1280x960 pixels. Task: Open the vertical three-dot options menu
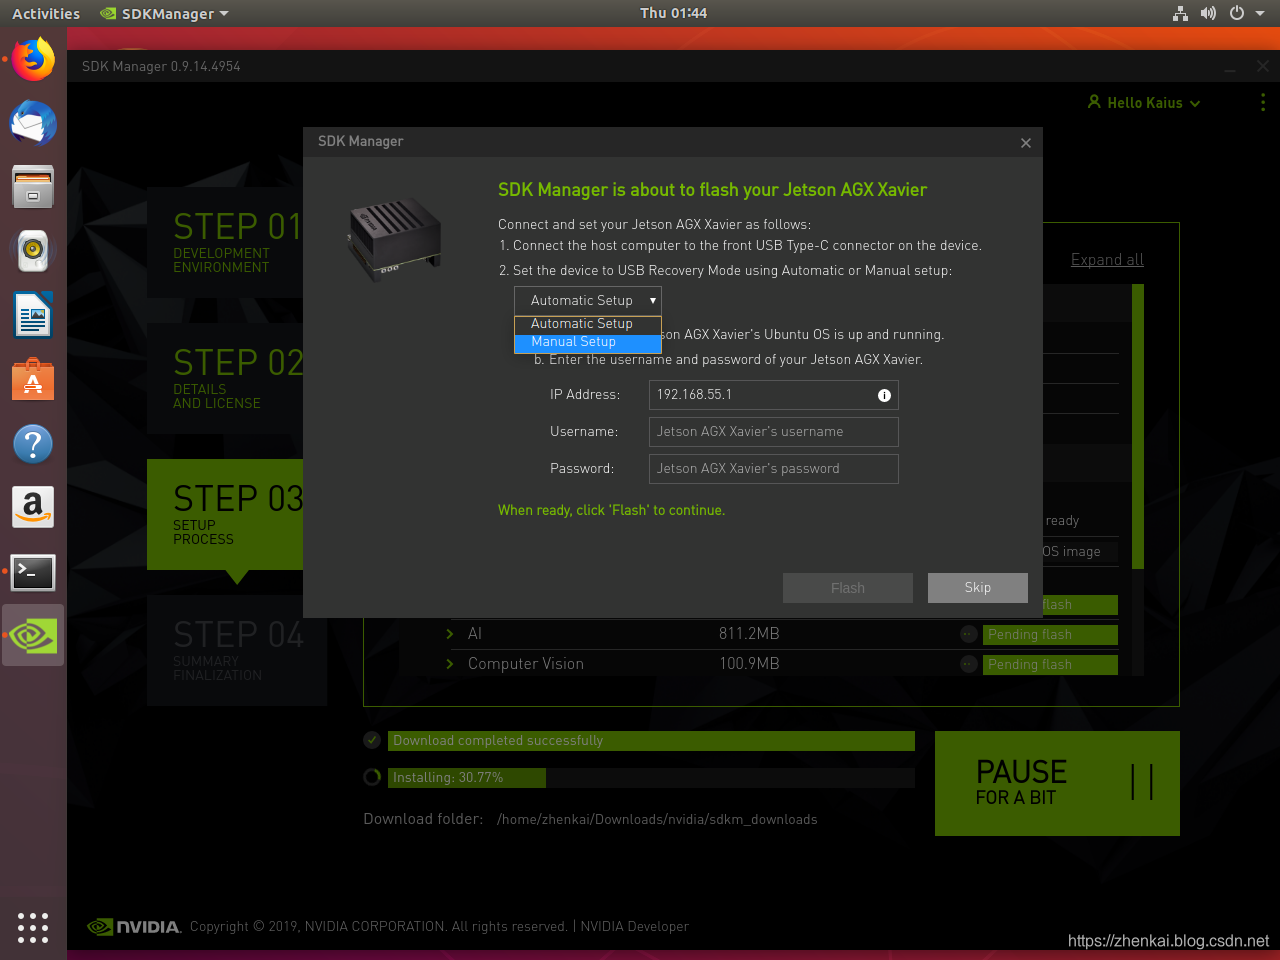click(x=1262, y=102)
